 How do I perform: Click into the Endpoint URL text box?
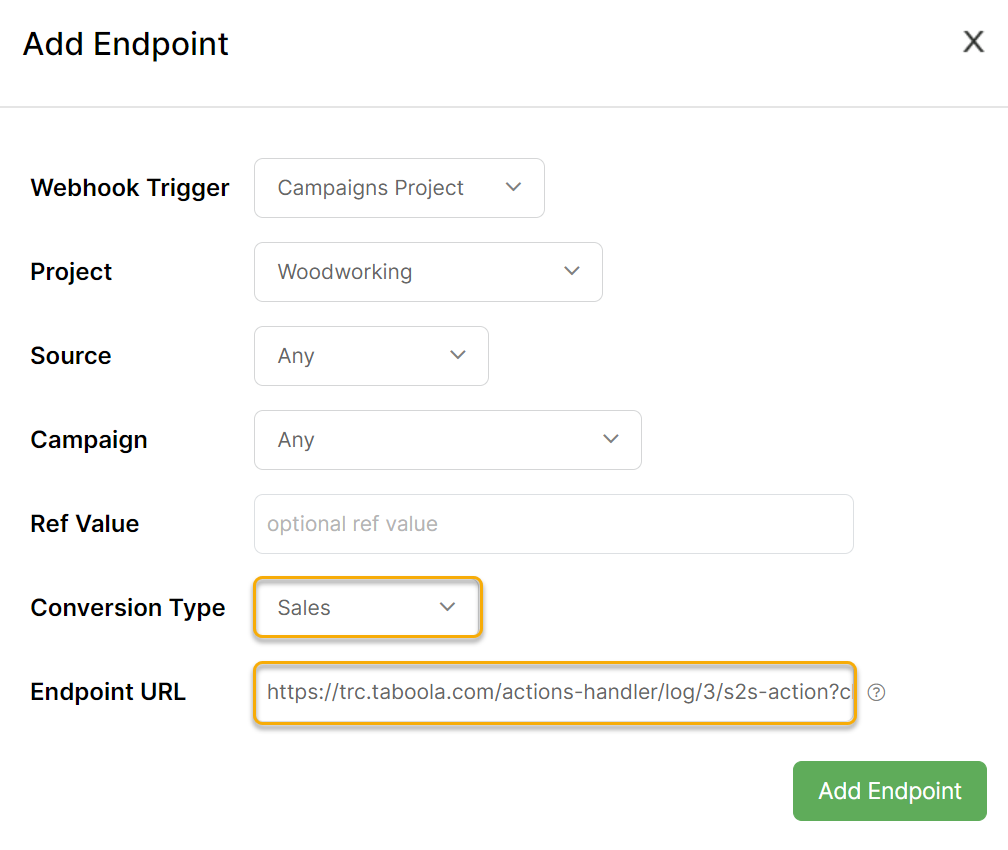(x=553, y=692)
